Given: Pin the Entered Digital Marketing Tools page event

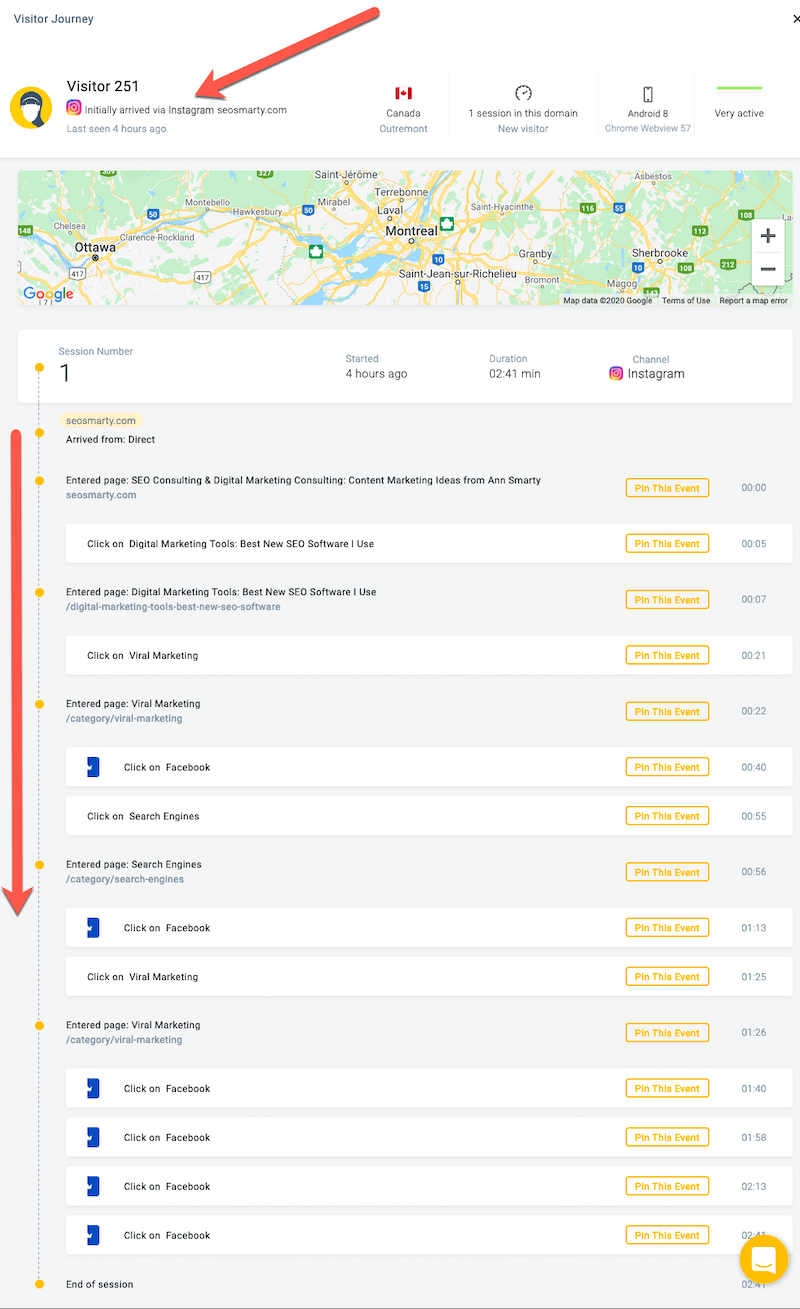Looking at the screenshot, I should point(667,600).
